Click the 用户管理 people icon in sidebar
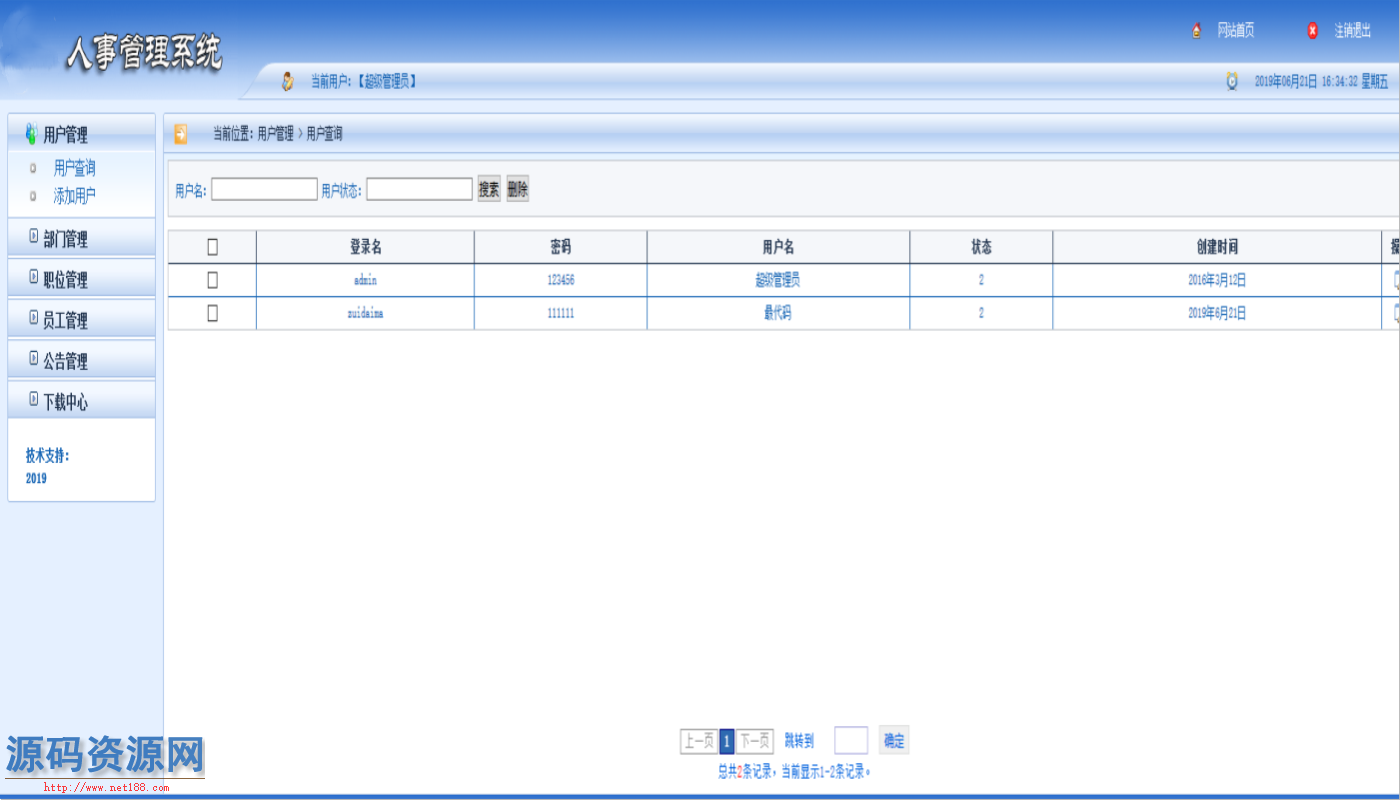The image size is (1400, 800). tap(31, 134)
